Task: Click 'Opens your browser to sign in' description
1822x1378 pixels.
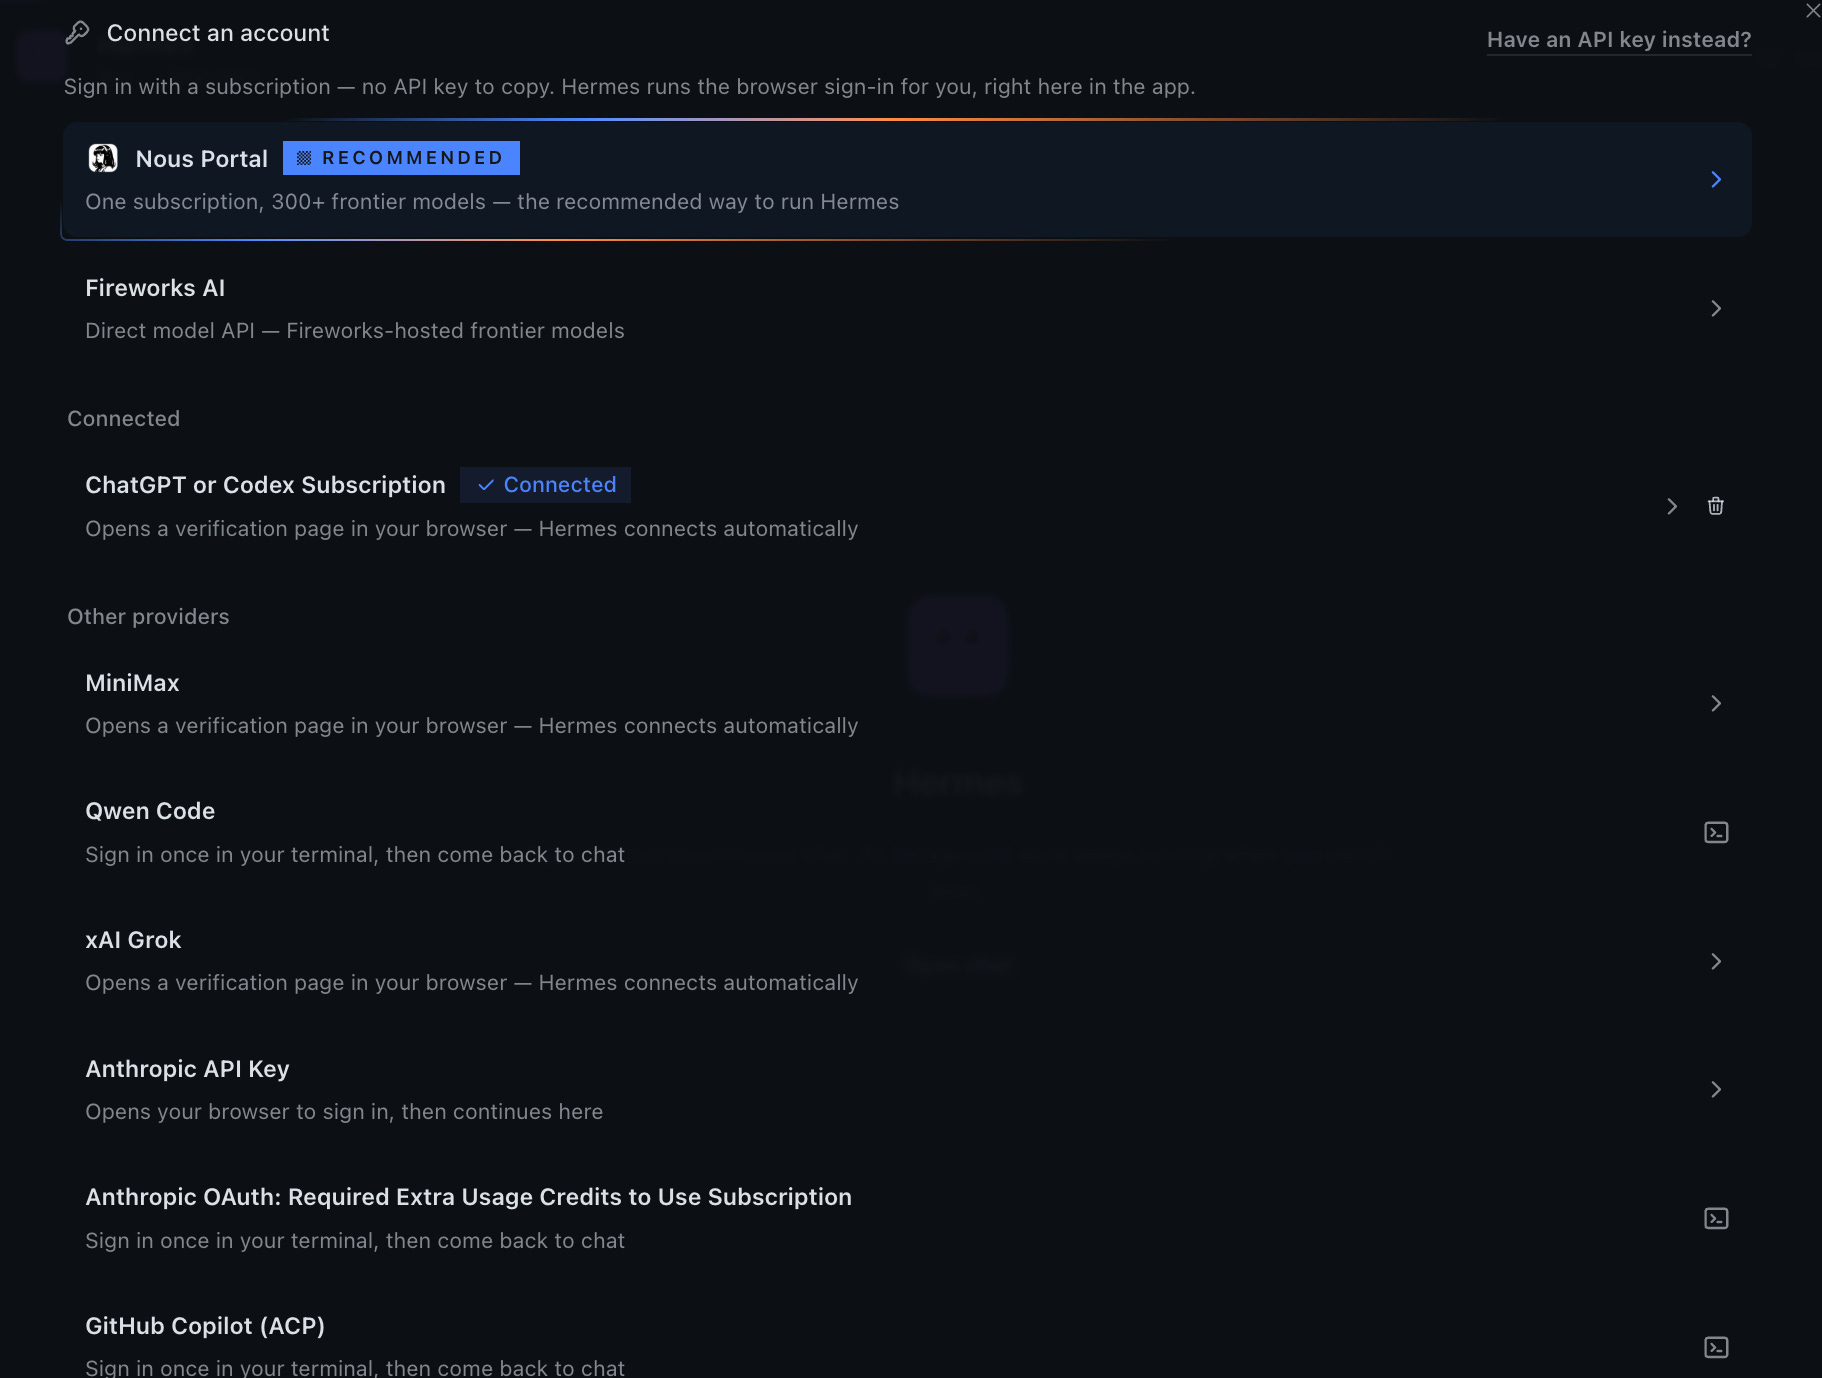Action: click(344, 1112)
